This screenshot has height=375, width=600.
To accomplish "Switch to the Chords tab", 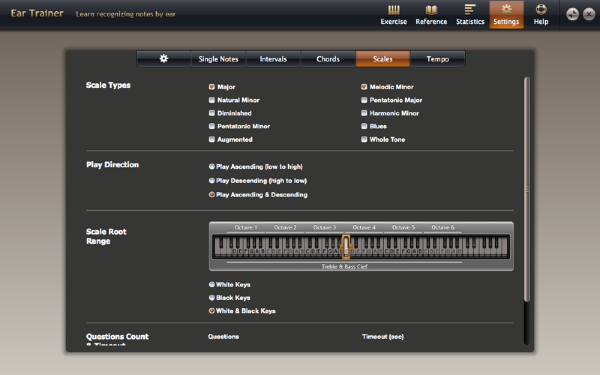I will pos(328,59).
